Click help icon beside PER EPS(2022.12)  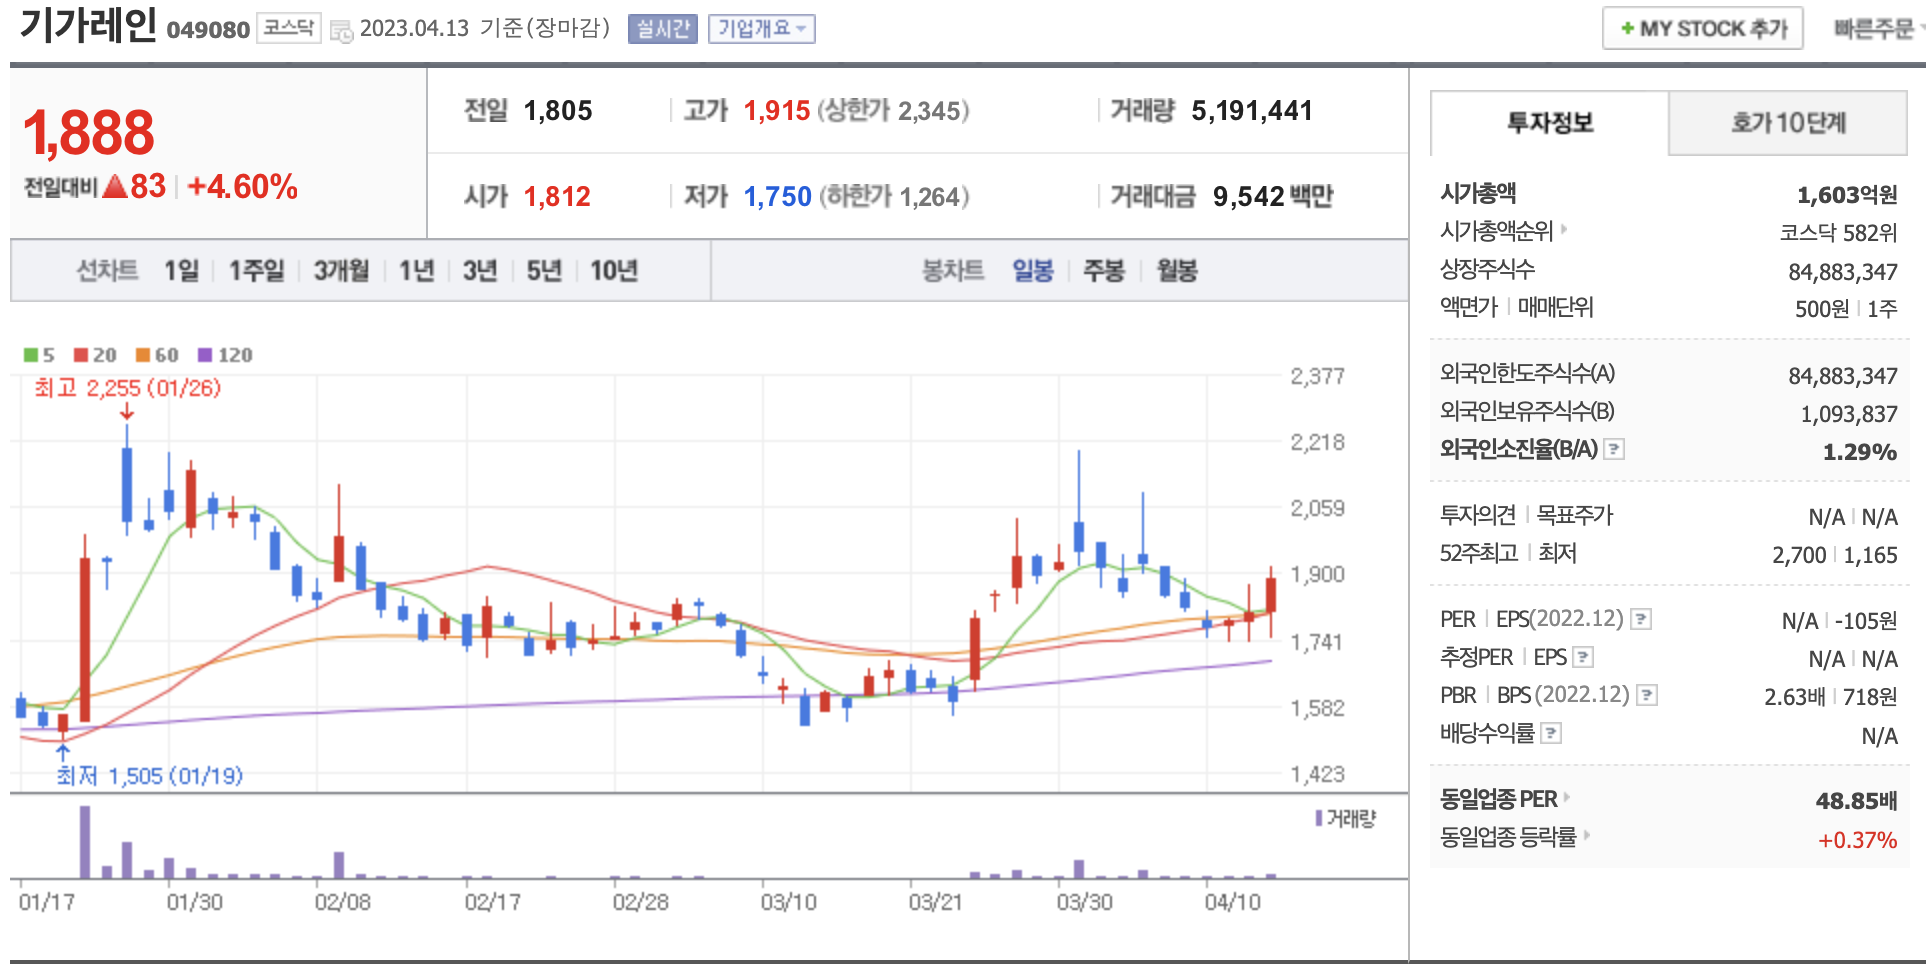click(1640, 620)
